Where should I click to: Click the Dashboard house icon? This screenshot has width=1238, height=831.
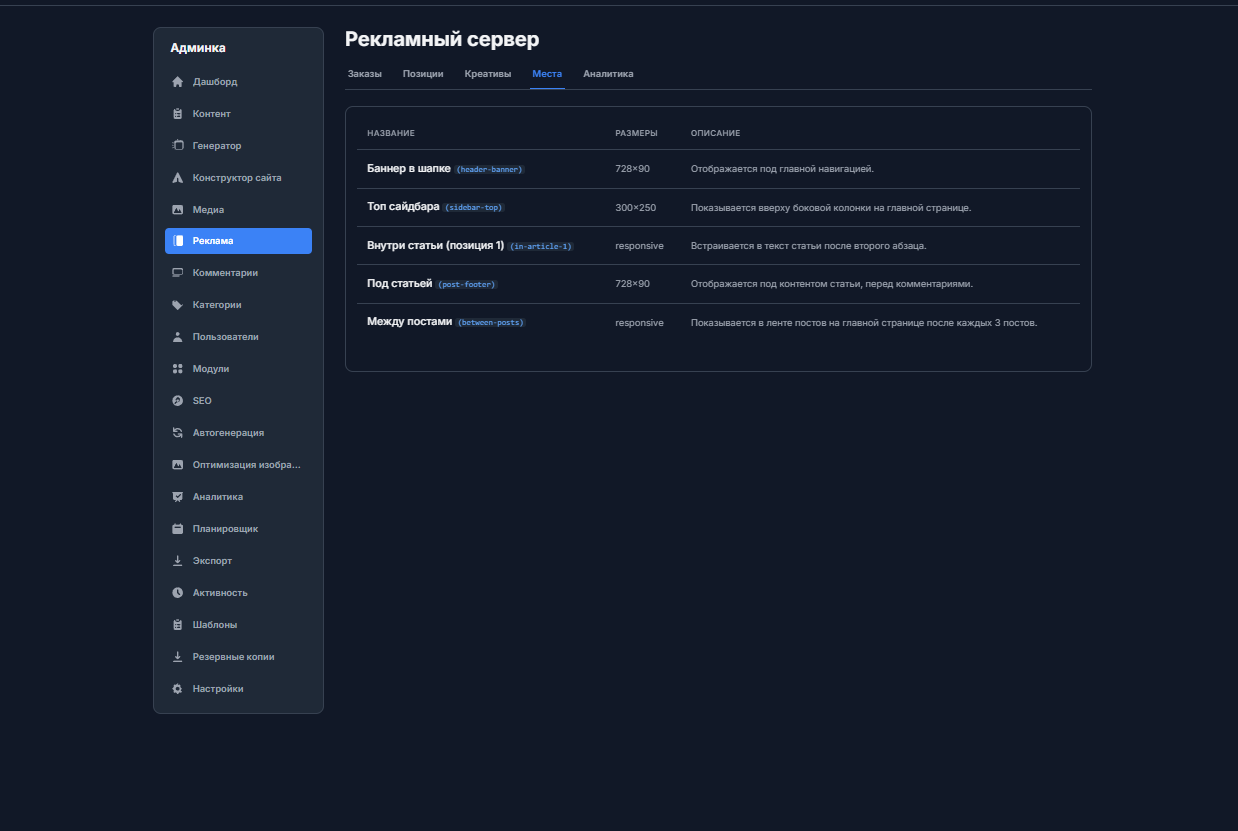[x=178, y=82]
